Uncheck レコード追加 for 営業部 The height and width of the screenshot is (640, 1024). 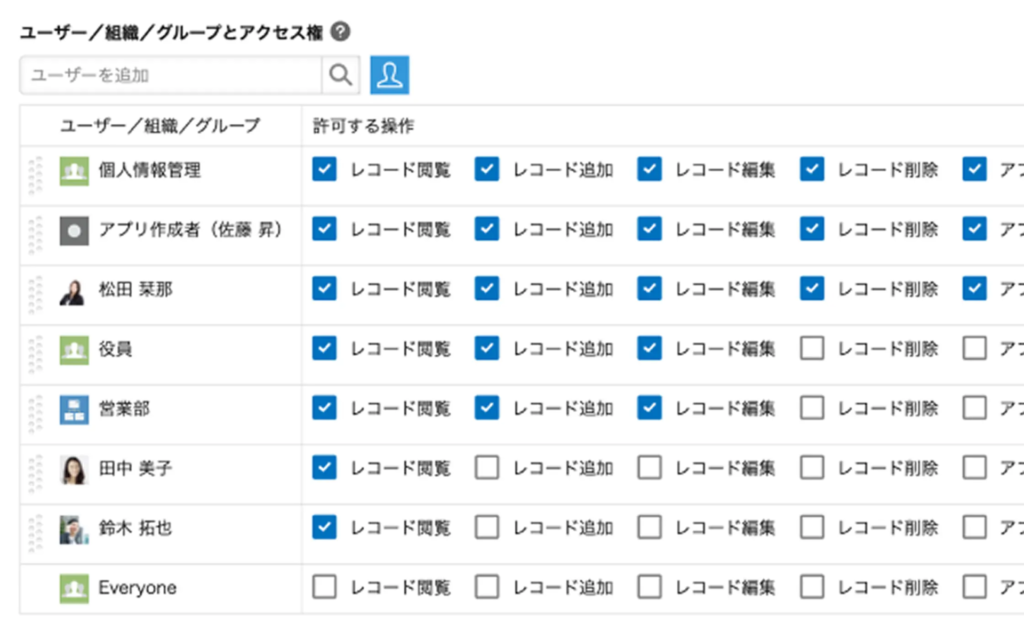487,408
